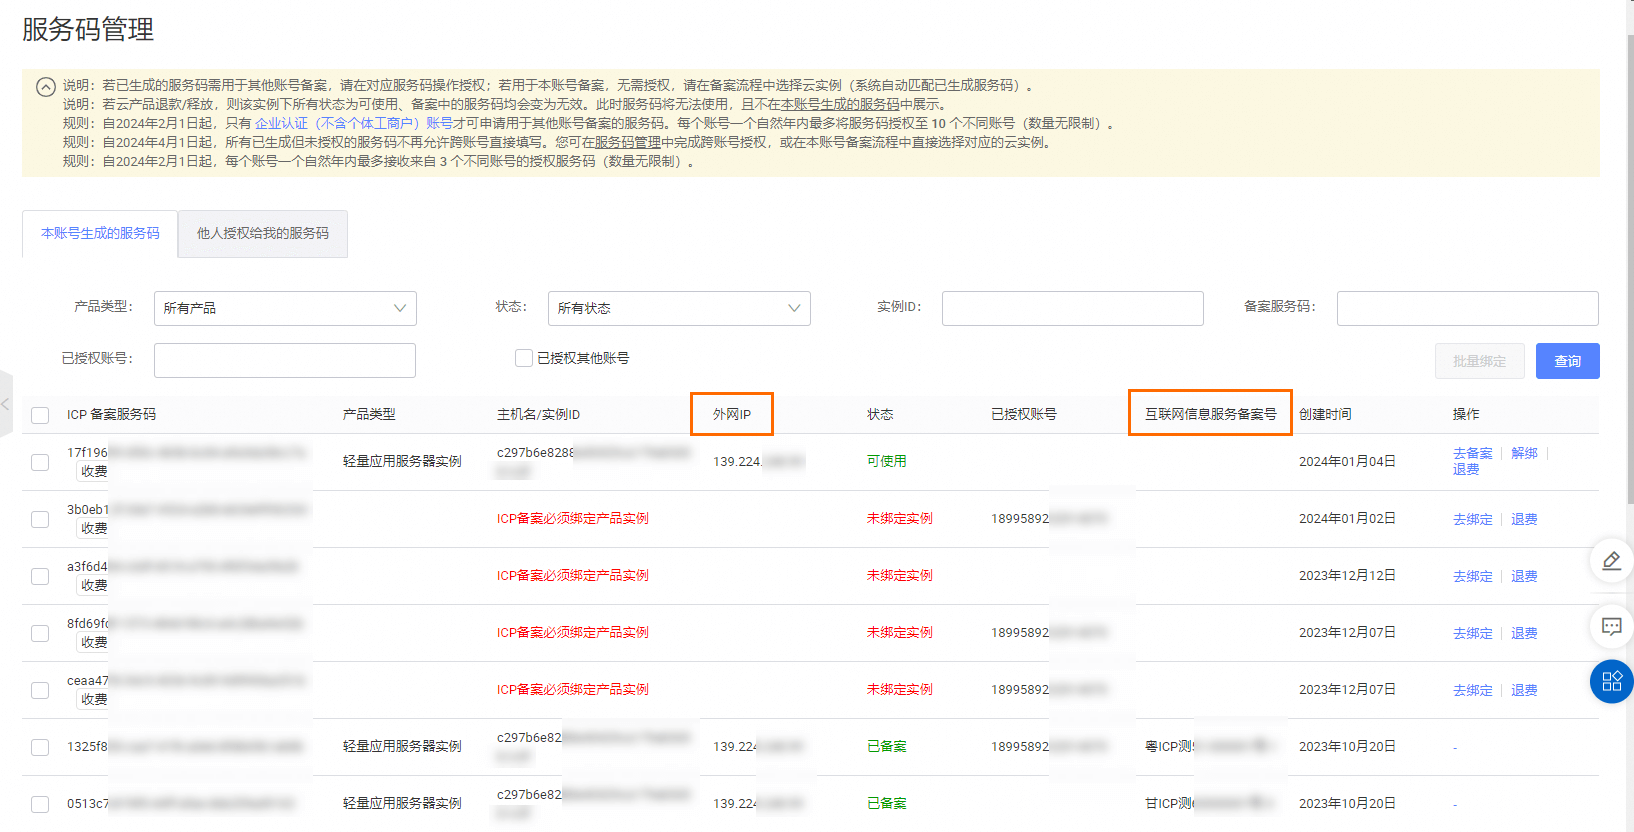Click the 收费 tag under code 17f196
1634x832 pixels.
(94, 471)
